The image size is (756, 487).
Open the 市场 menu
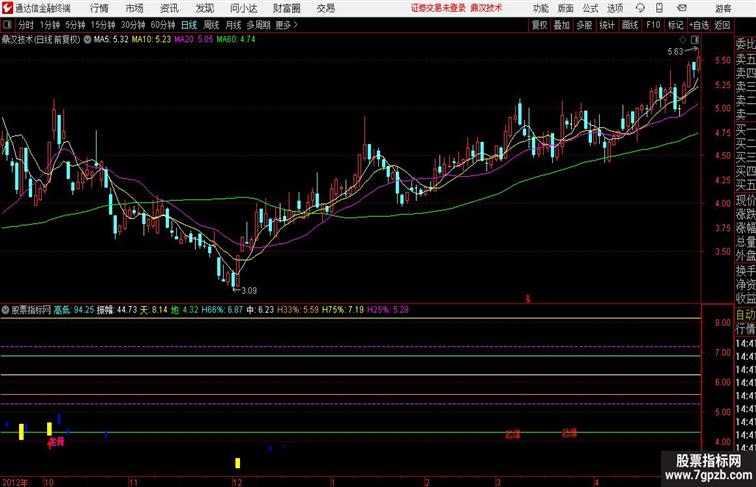point(135,8)
